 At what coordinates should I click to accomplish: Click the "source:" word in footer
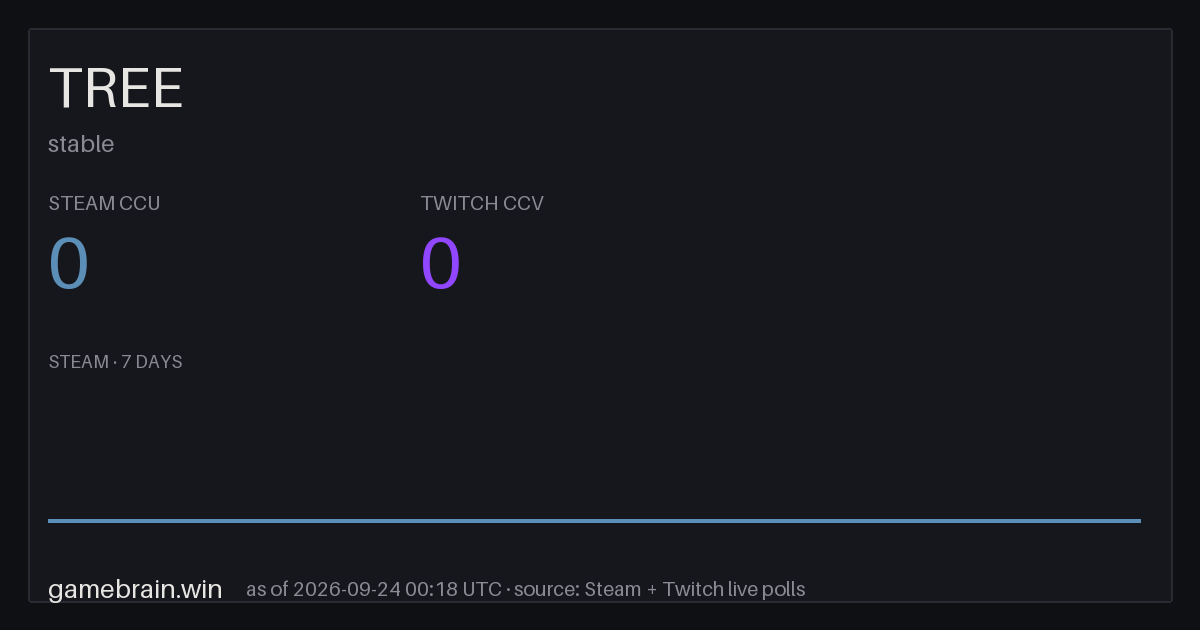(x=548, y=589)
